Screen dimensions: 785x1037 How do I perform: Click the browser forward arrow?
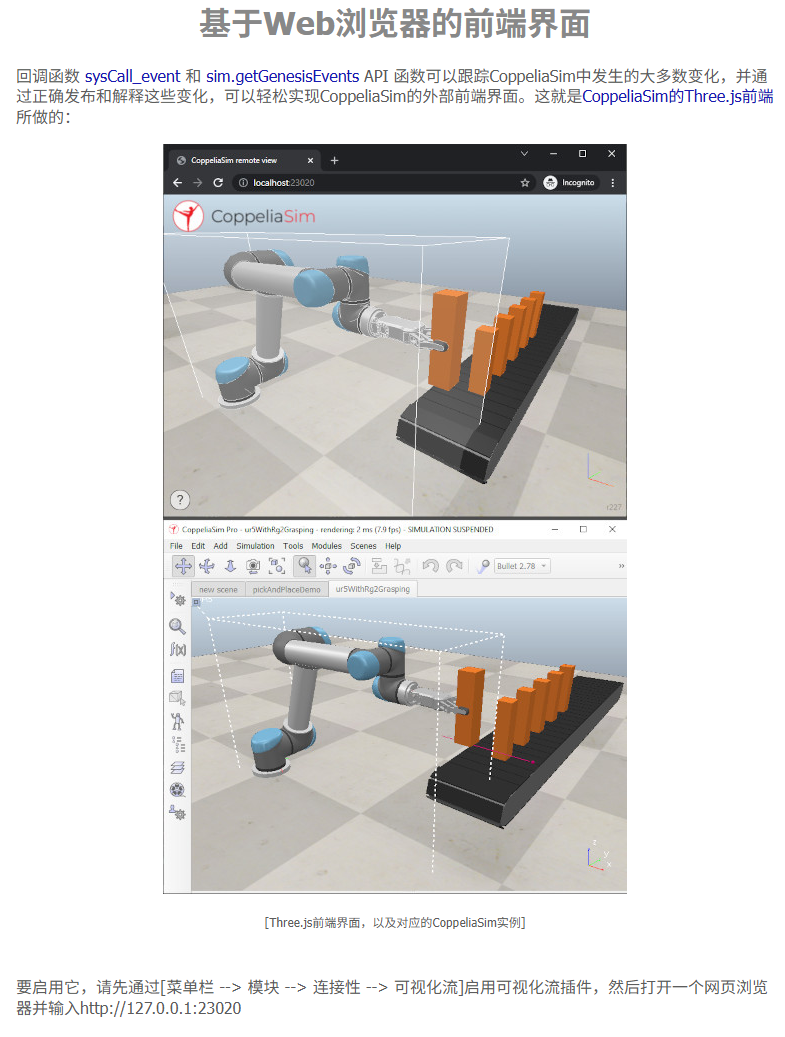pos(197,183)
